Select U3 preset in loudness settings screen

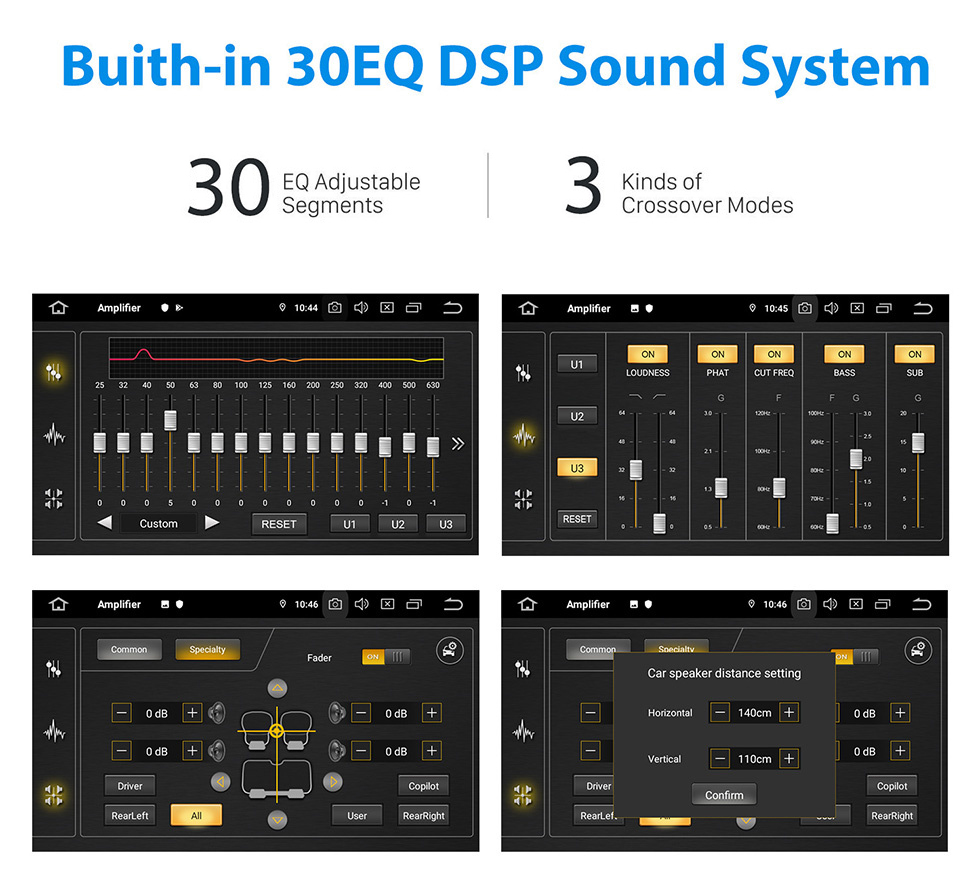577,468
